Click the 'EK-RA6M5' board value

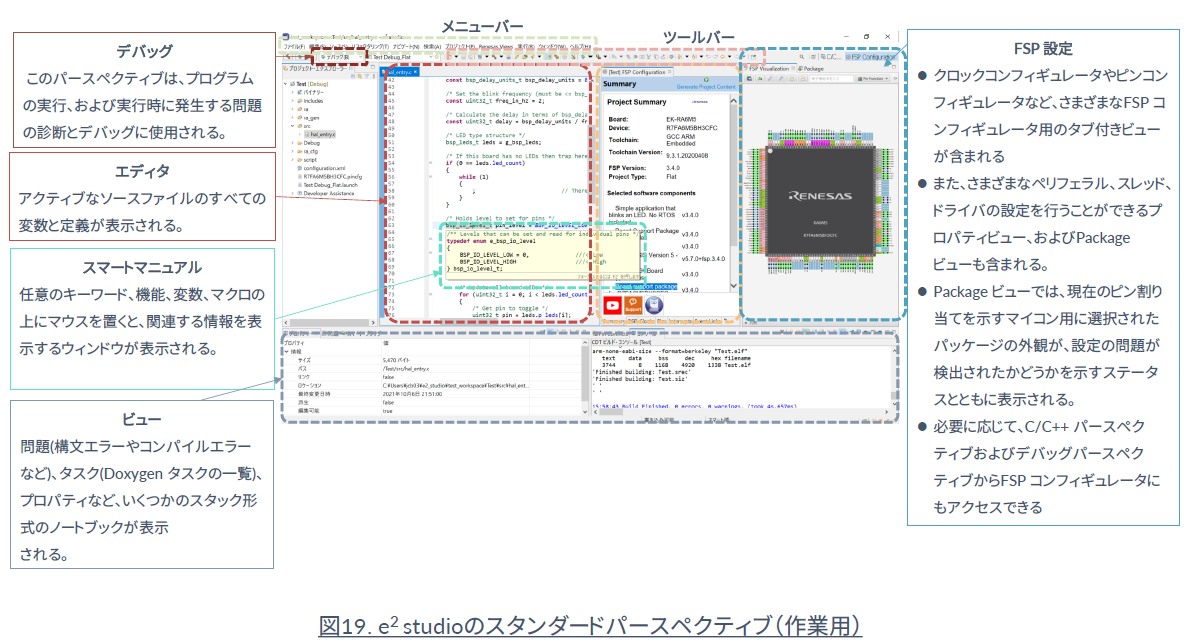[681, 119]
